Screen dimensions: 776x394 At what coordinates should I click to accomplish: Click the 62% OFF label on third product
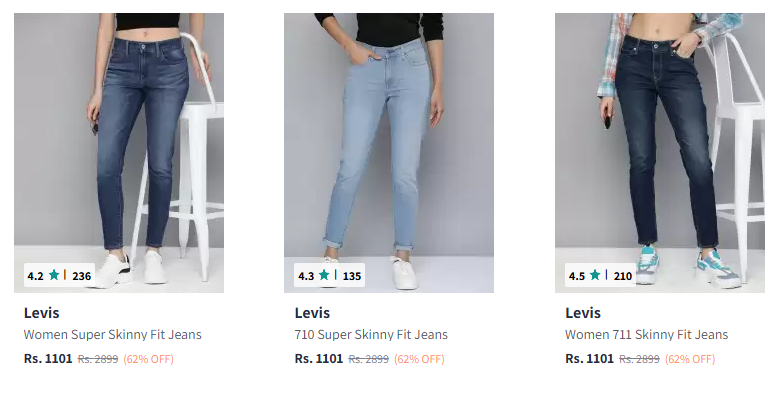click(690, 359)
